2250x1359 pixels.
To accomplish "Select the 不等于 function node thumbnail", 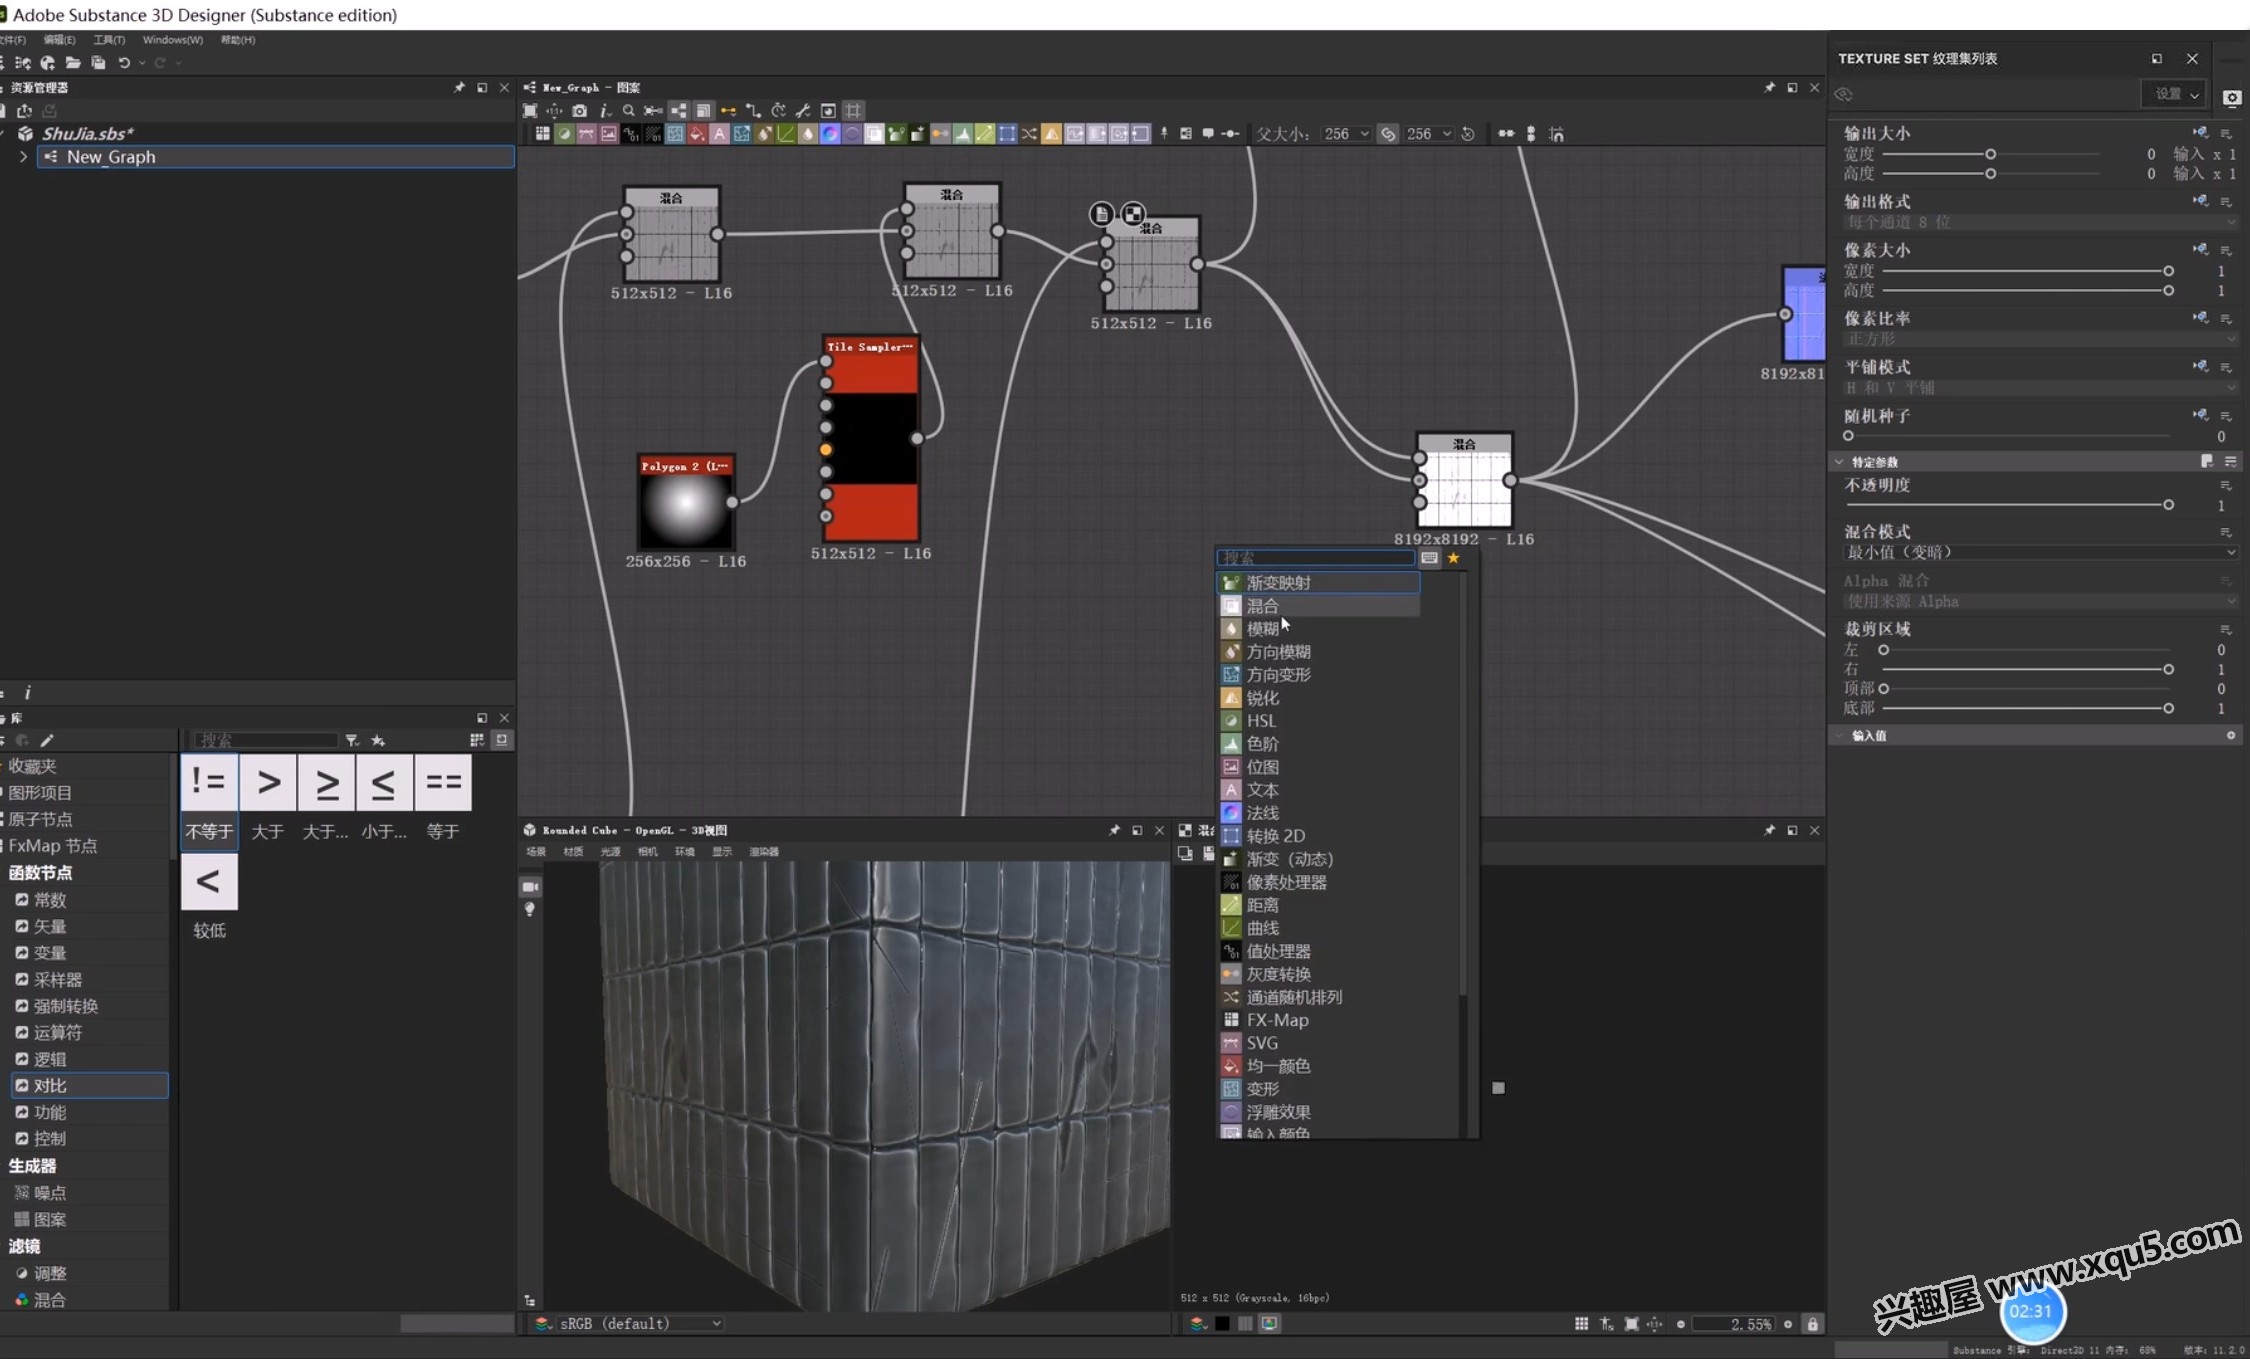I will coord(209,783).
